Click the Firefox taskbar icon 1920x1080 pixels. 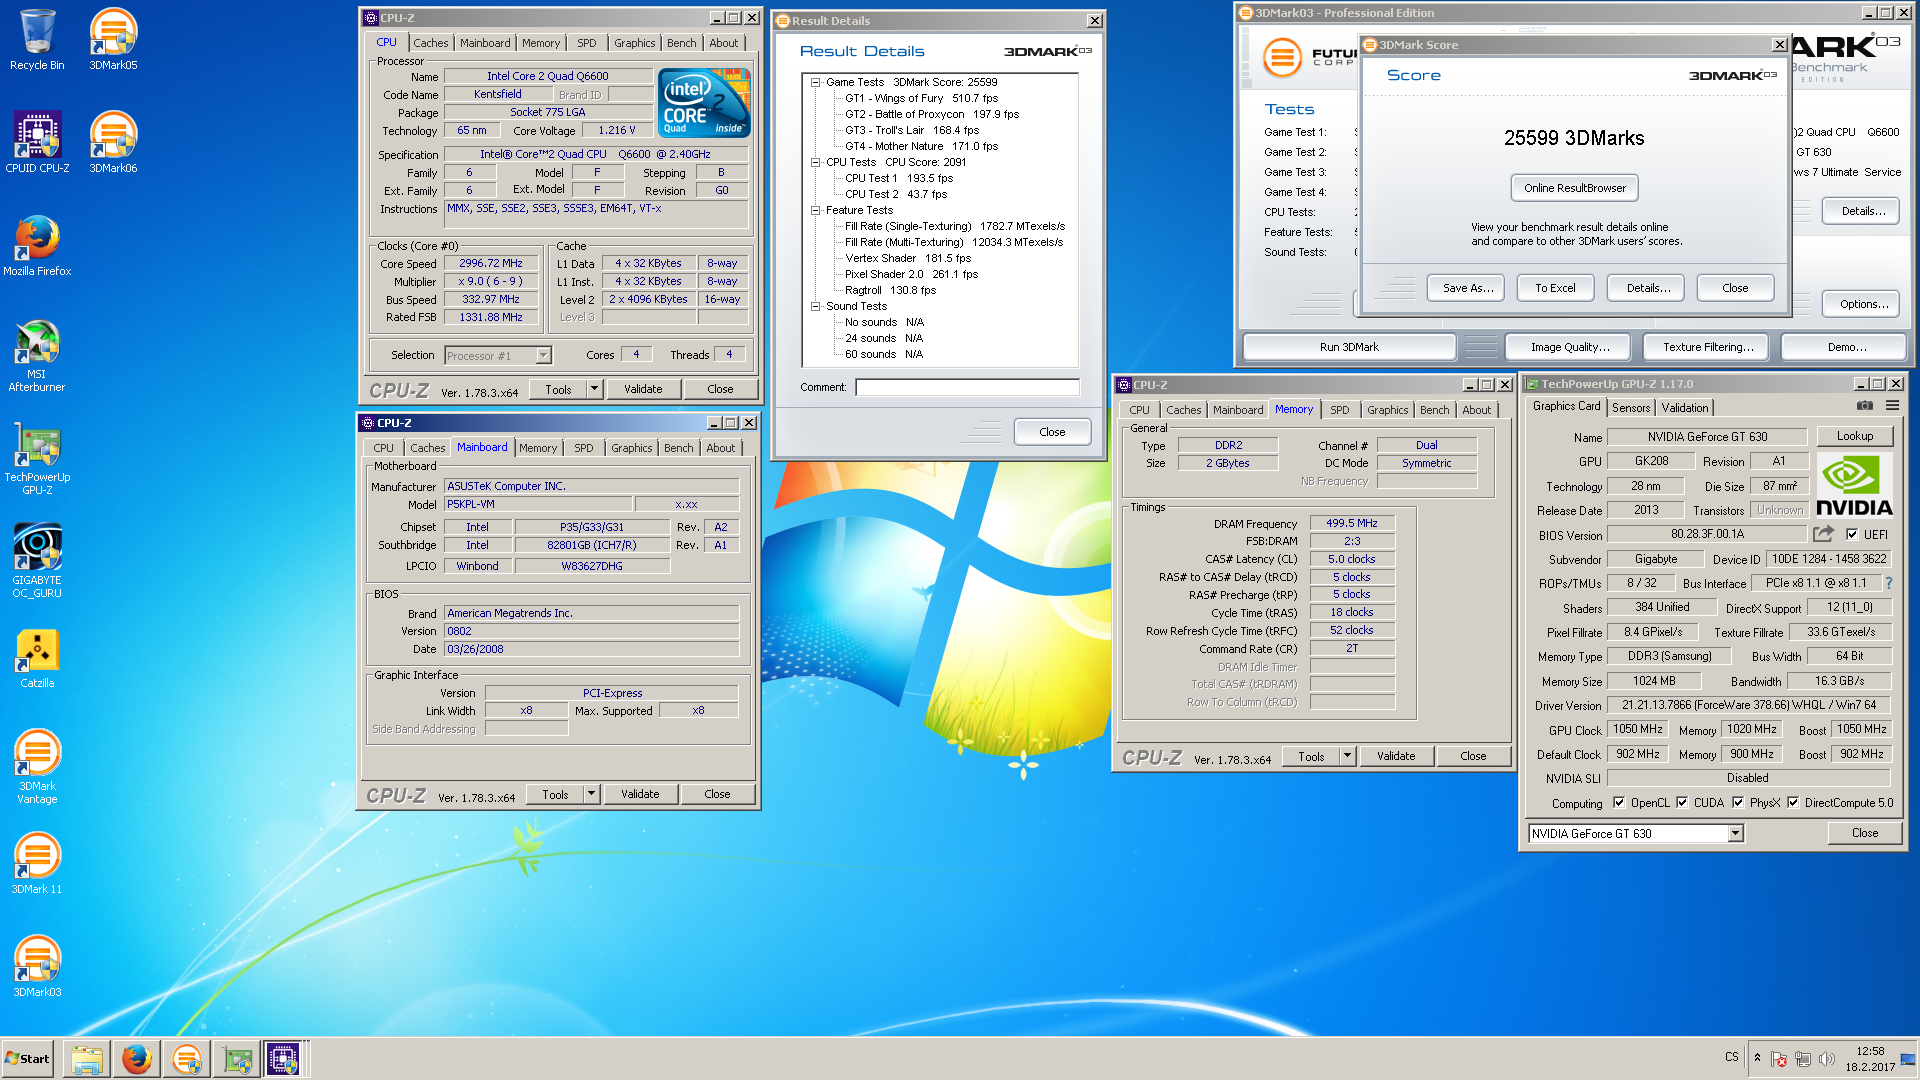tap(137, 1059)
